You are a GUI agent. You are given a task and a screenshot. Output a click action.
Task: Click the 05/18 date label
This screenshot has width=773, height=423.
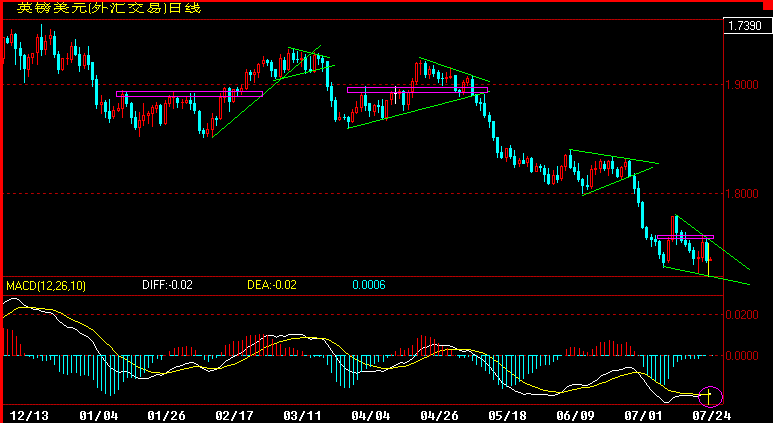tap(506, 416)
